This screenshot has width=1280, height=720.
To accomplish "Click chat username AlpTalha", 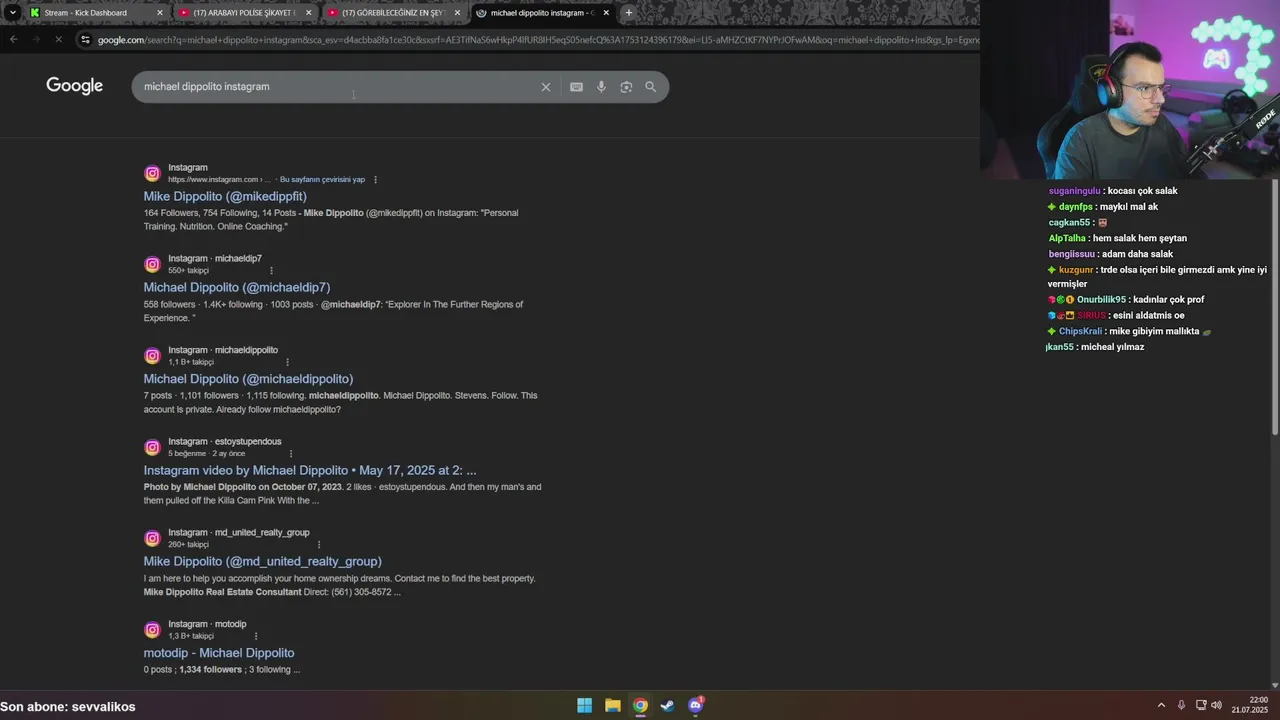I will pyautogui.click(x=1067, y=238).
